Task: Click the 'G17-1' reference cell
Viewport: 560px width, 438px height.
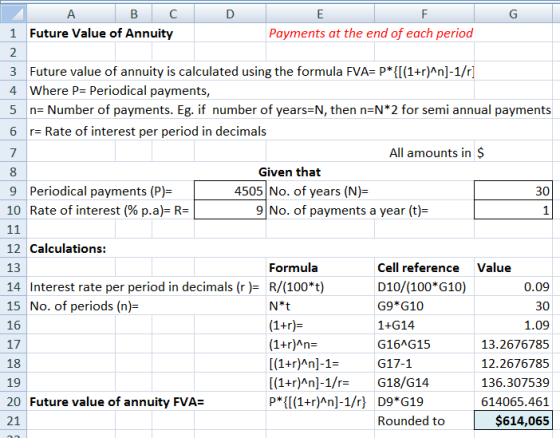Action: [424, 363]
